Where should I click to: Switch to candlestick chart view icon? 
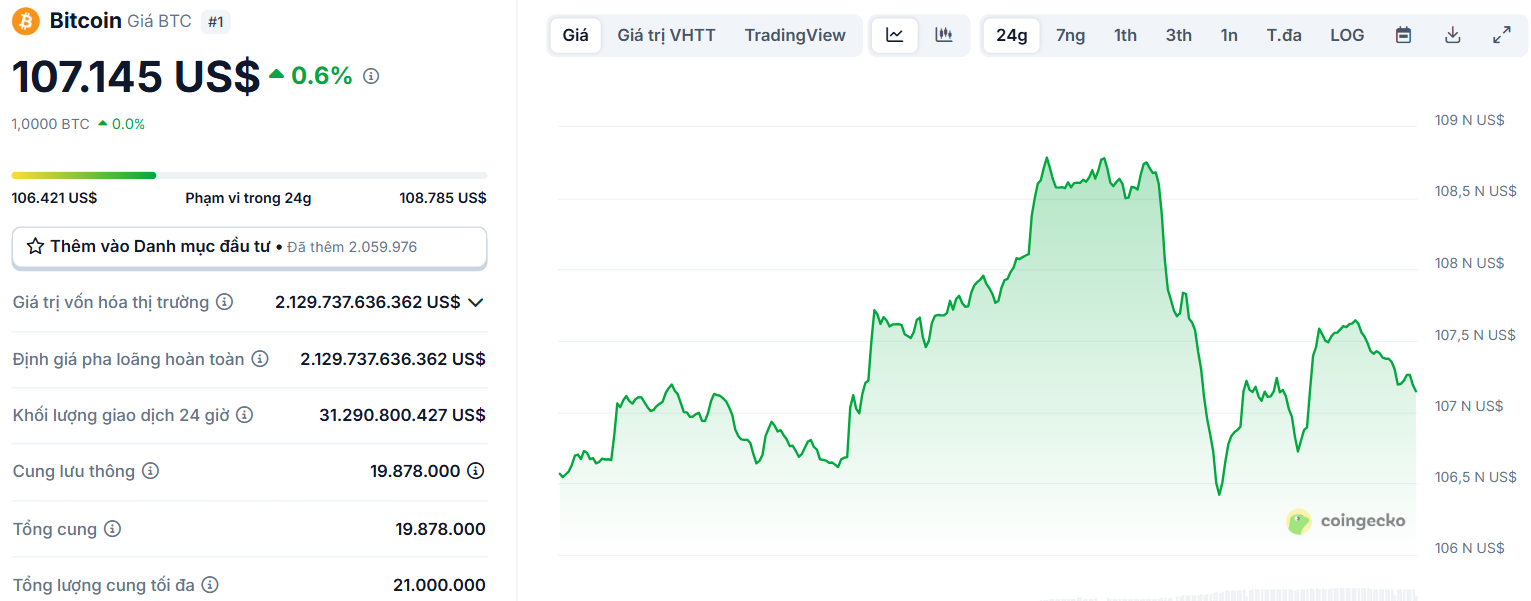(x=943, y=35)
